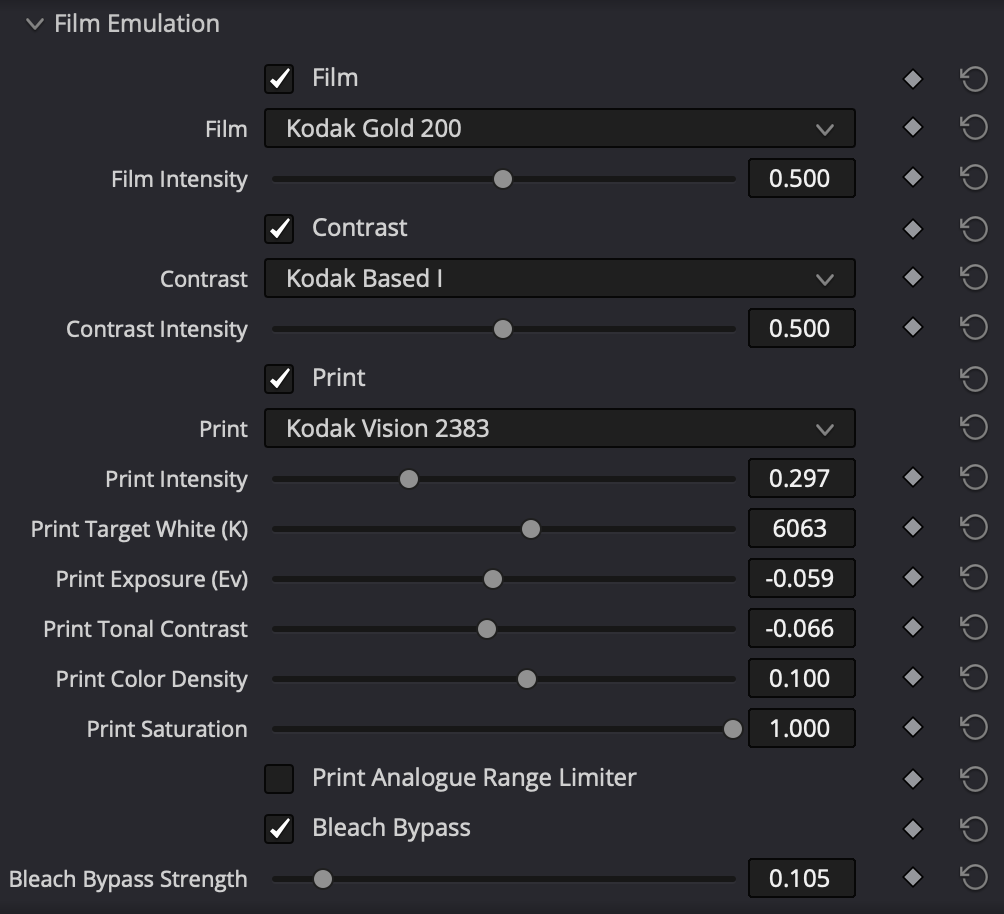Reset the Print dropdown selection
This screenshot has height=914, width=1004.
tap(974, 427)
